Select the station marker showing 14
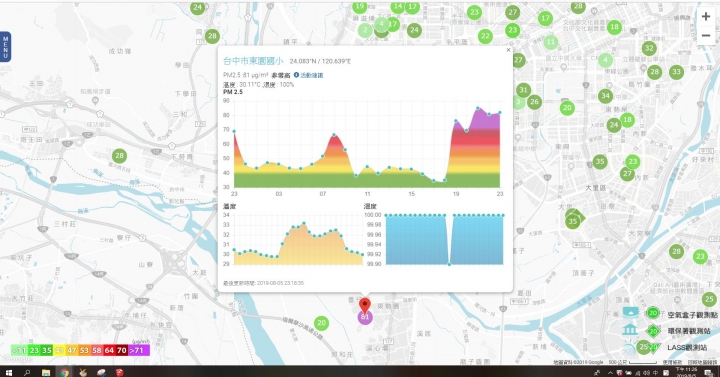 pos(397,7)
